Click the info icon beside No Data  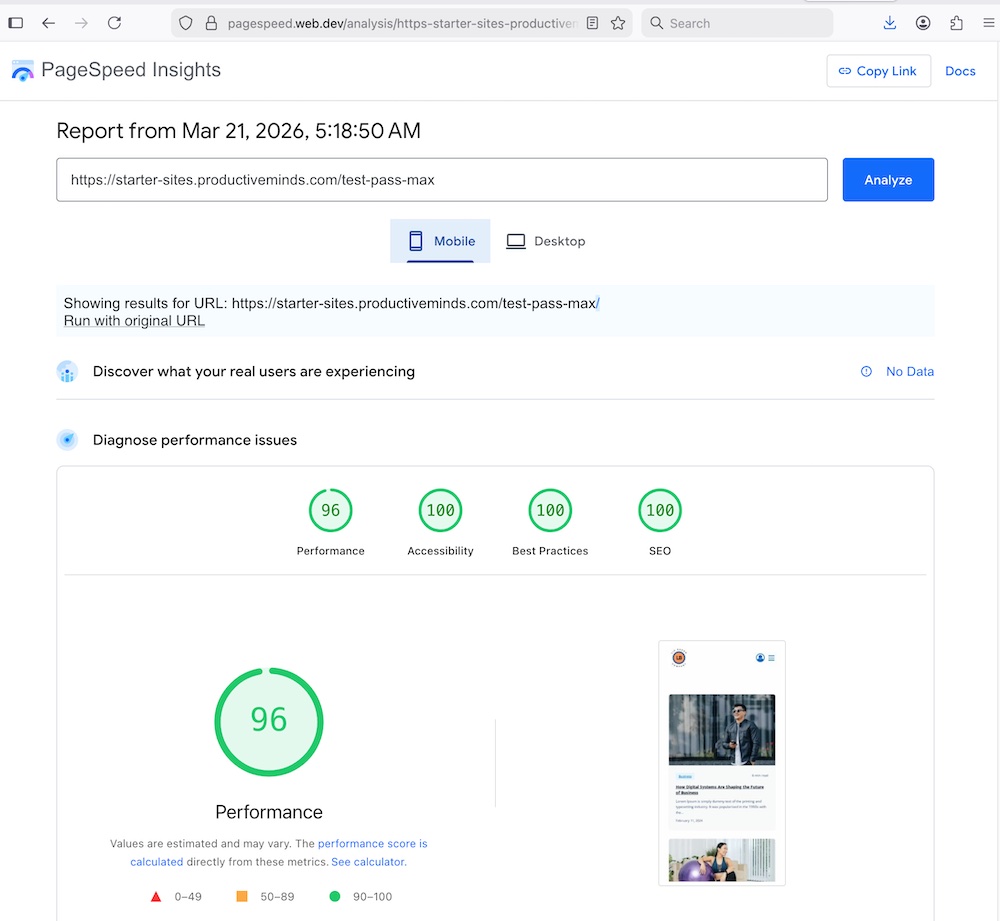tap(865, 371)
